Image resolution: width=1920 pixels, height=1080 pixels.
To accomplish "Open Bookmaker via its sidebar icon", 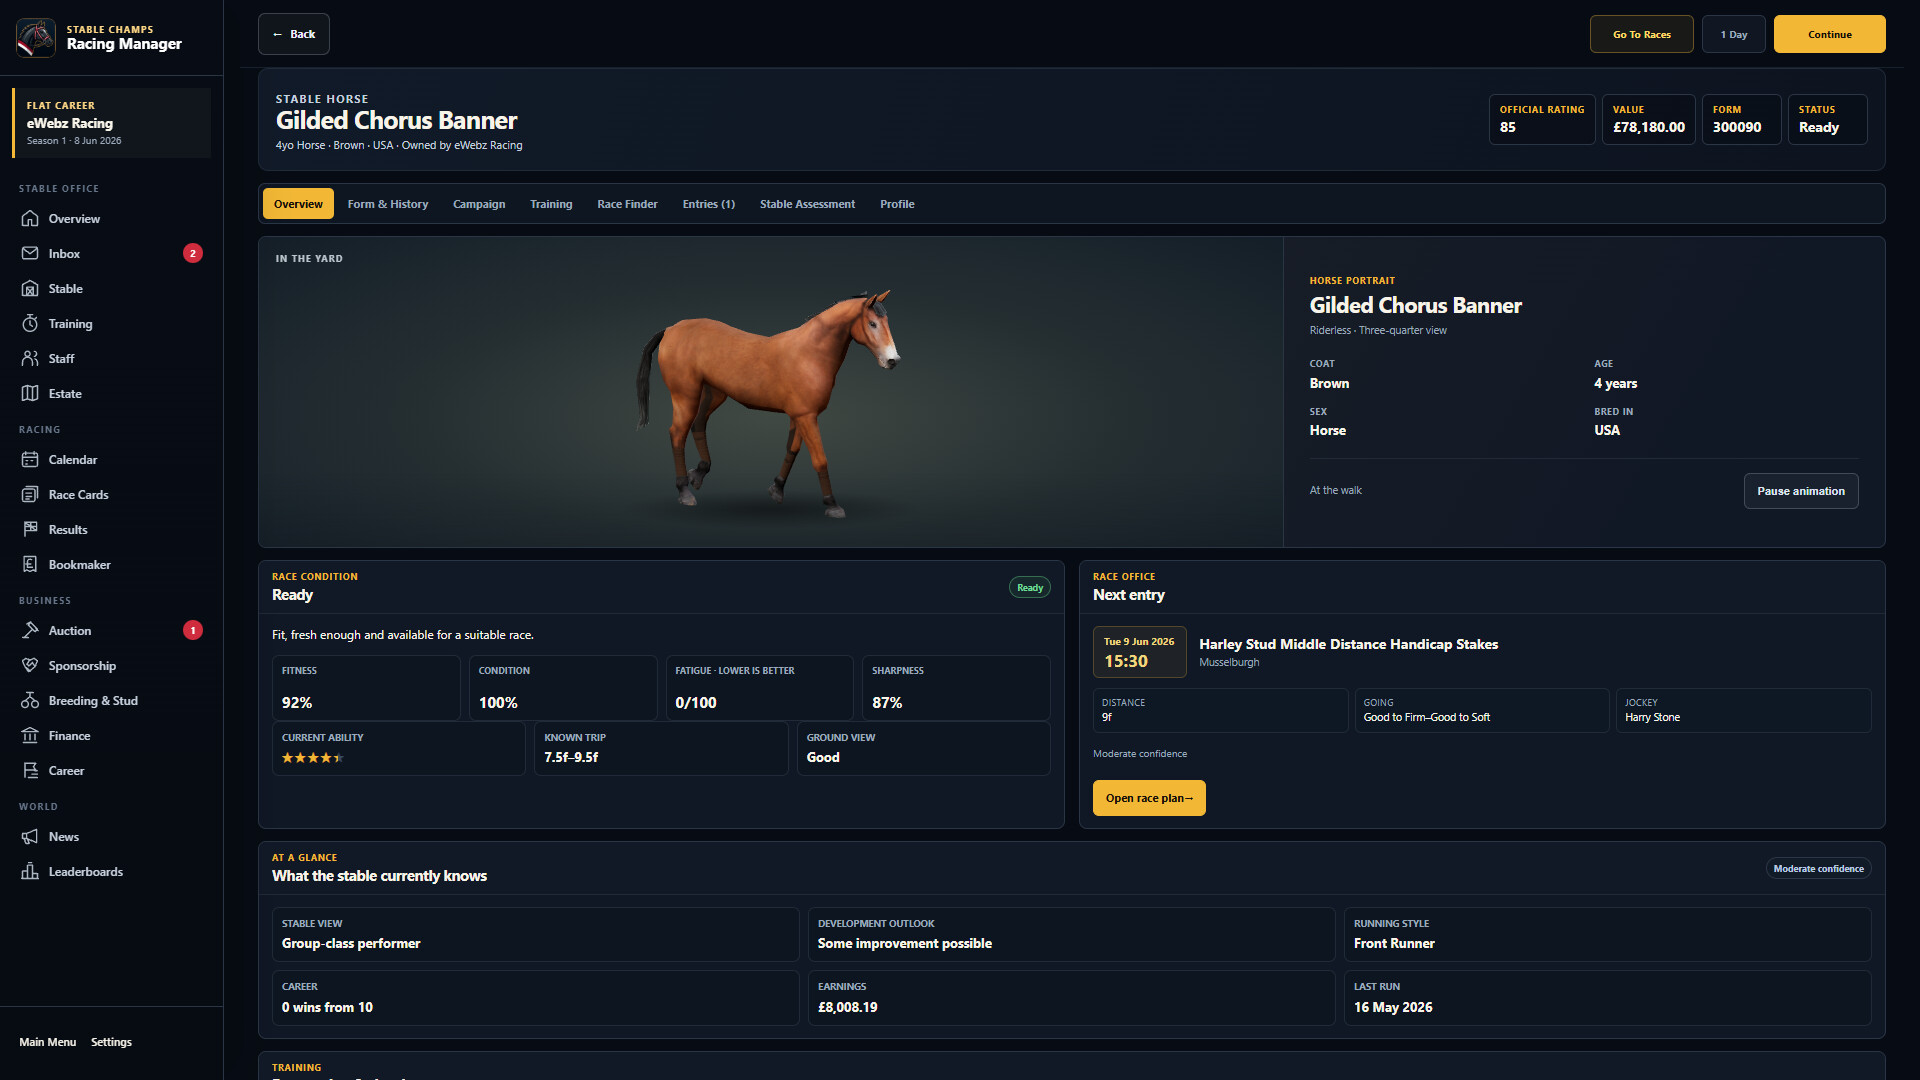I will (30, 564).
